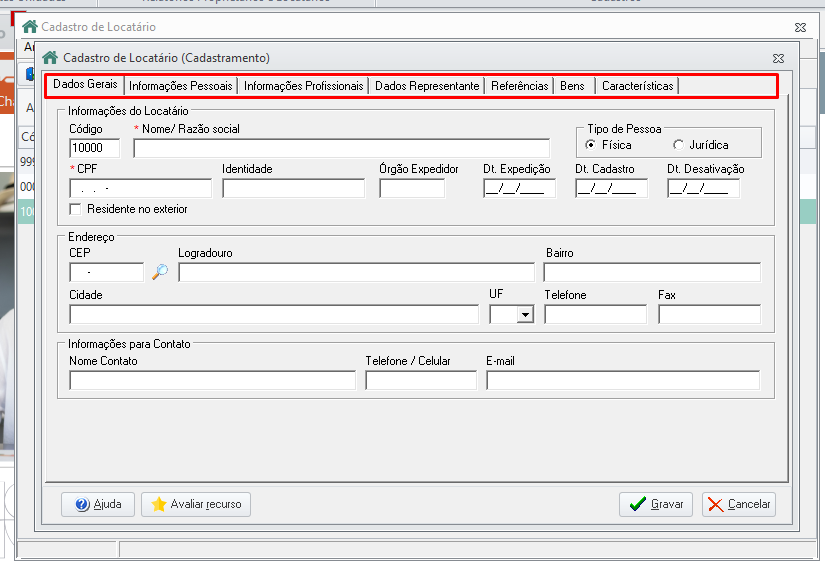Click the Dt. Cadastro date field

[611, 188]
